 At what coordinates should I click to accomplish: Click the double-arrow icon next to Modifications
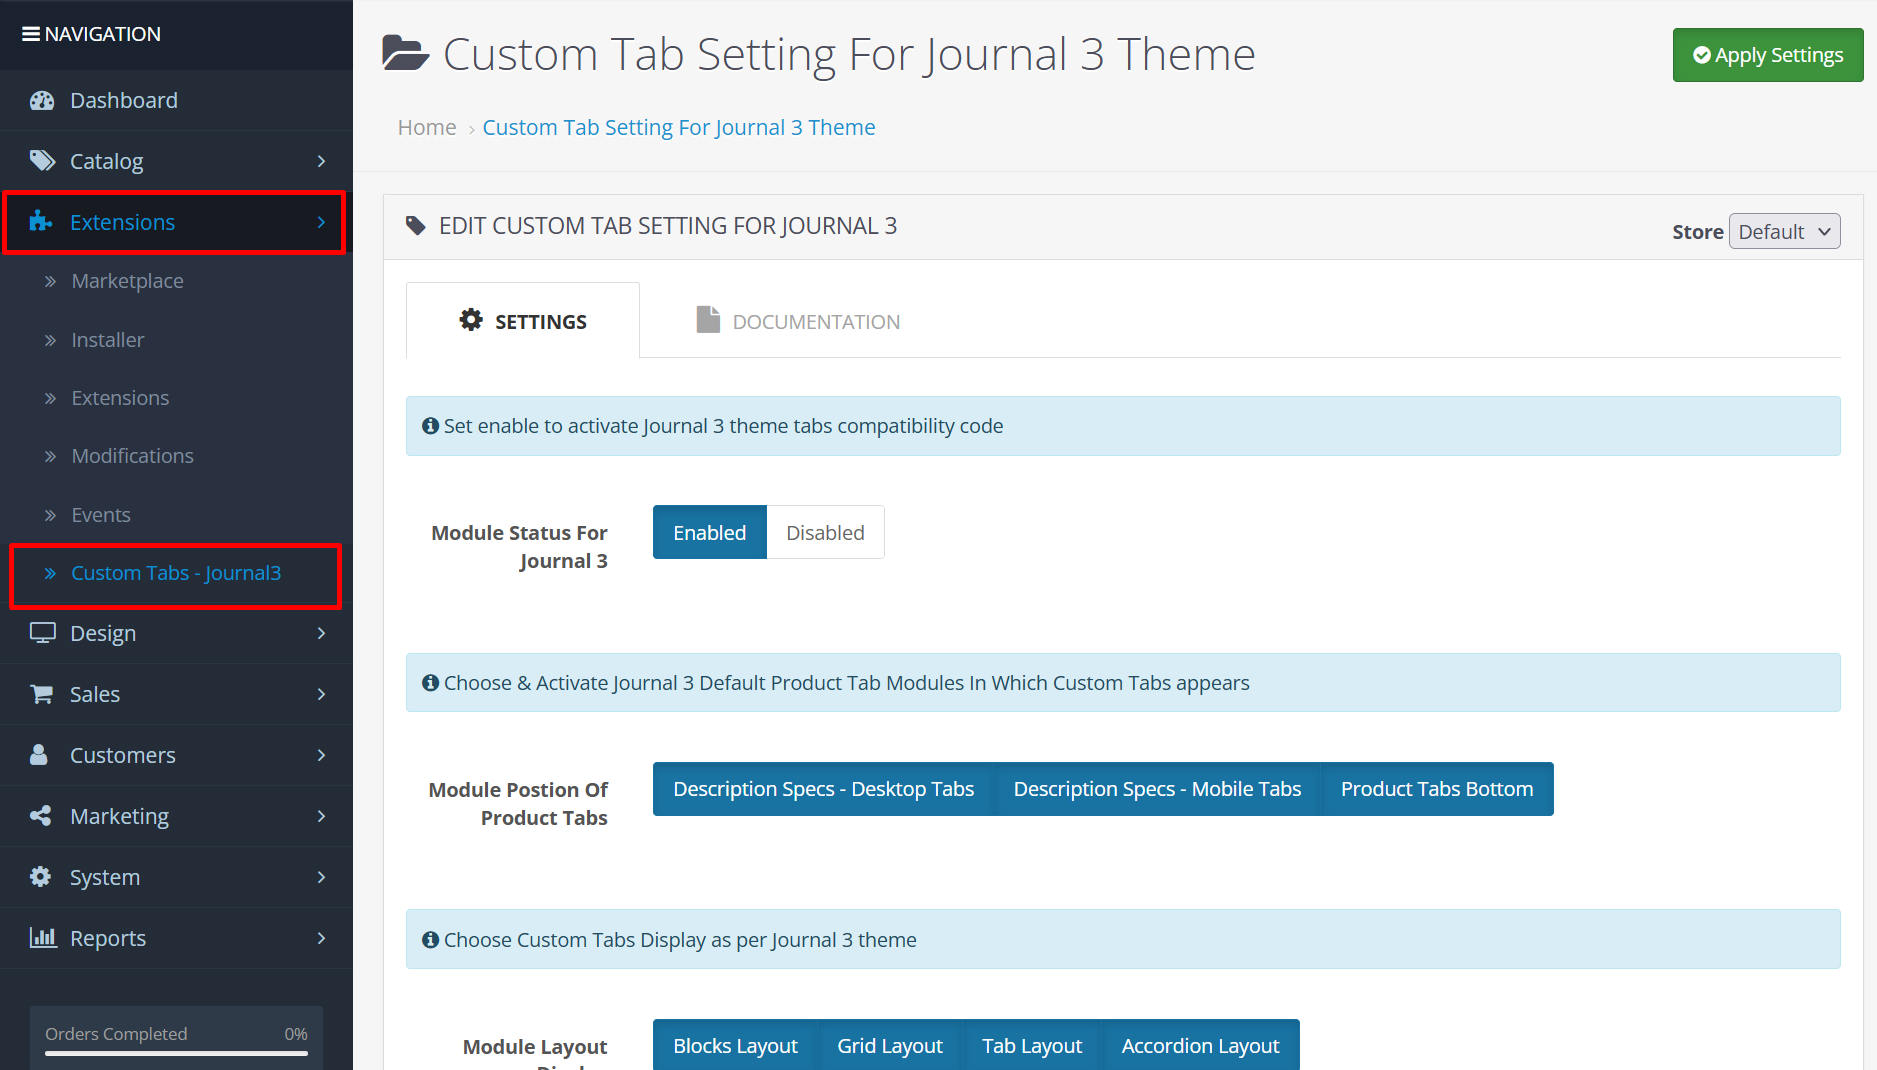click(x=50, y=457)
